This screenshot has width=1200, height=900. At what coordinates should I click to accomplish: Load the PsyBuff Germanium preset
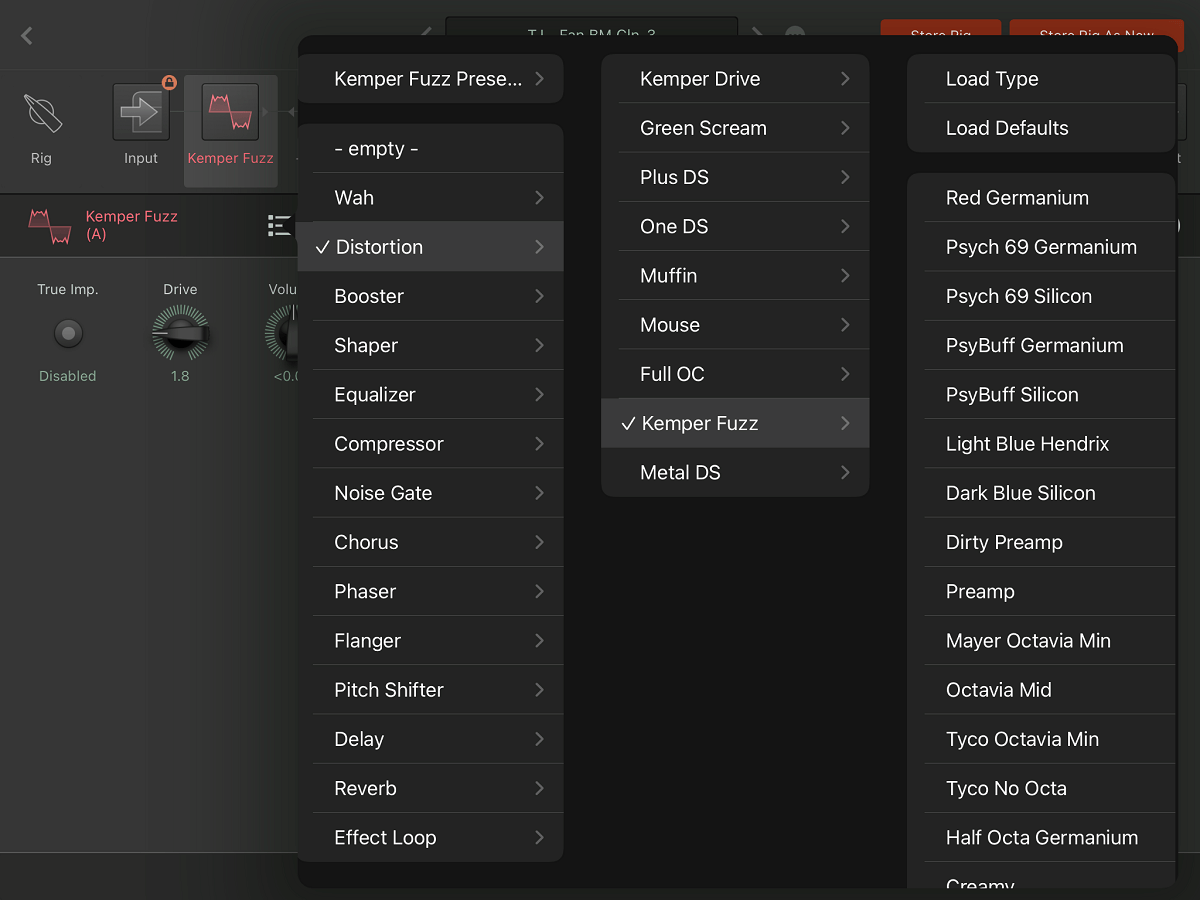[x=1041, y=345]
